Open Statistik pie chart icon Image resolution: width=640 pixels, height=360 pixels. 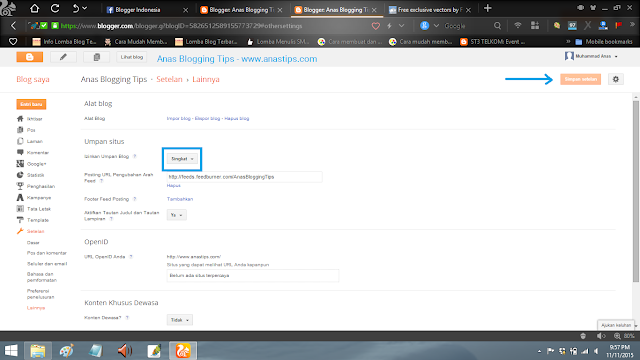20,175
